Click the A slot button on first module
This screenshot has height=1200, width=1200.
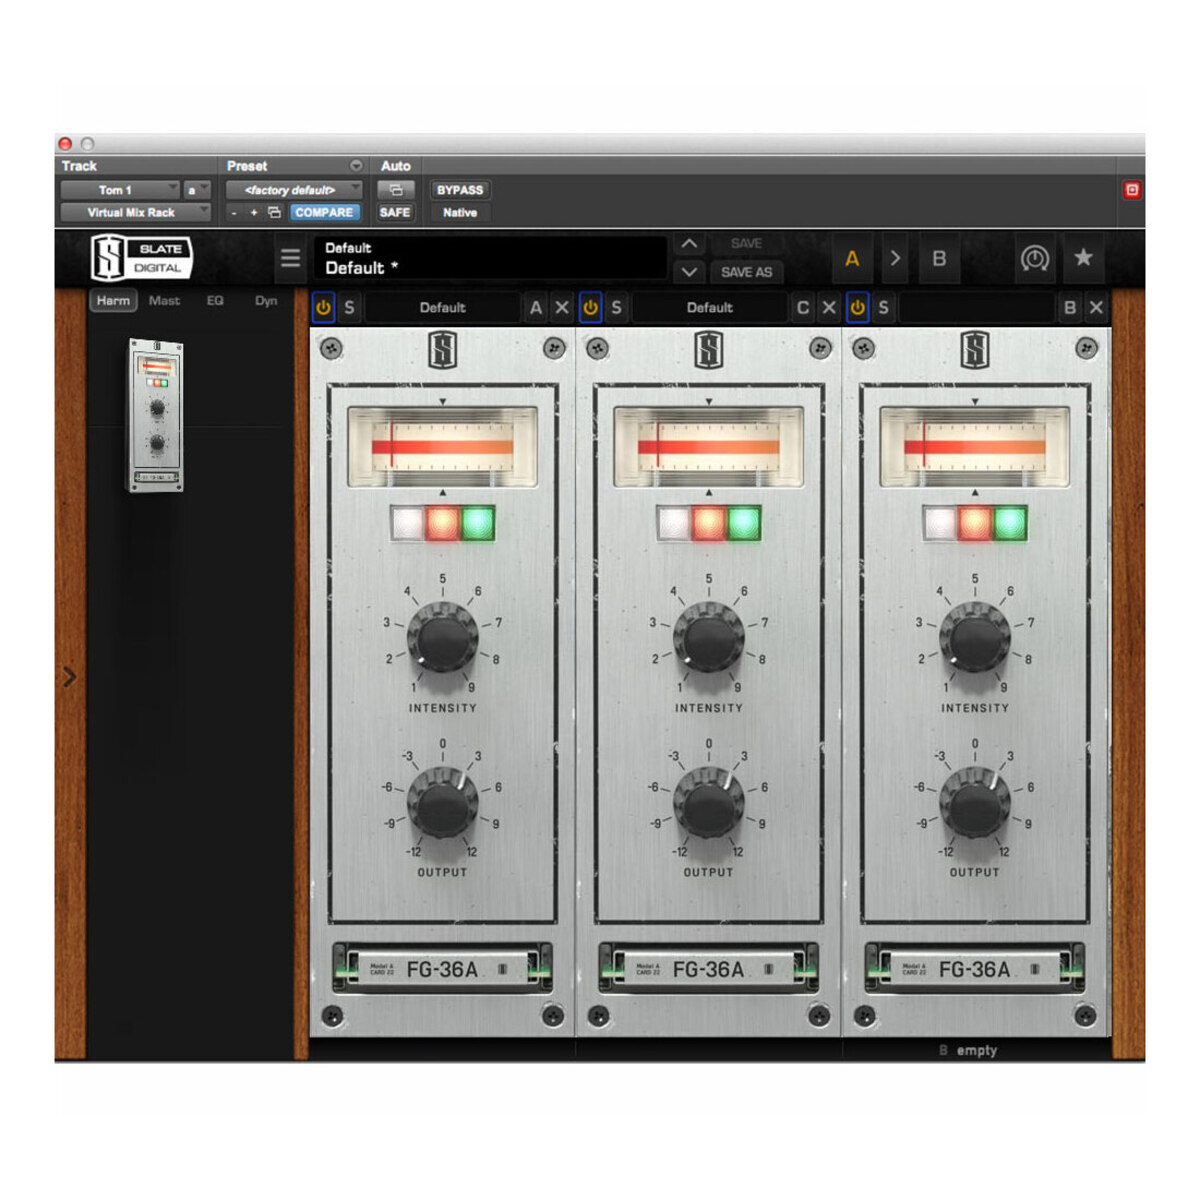[536, 308]
